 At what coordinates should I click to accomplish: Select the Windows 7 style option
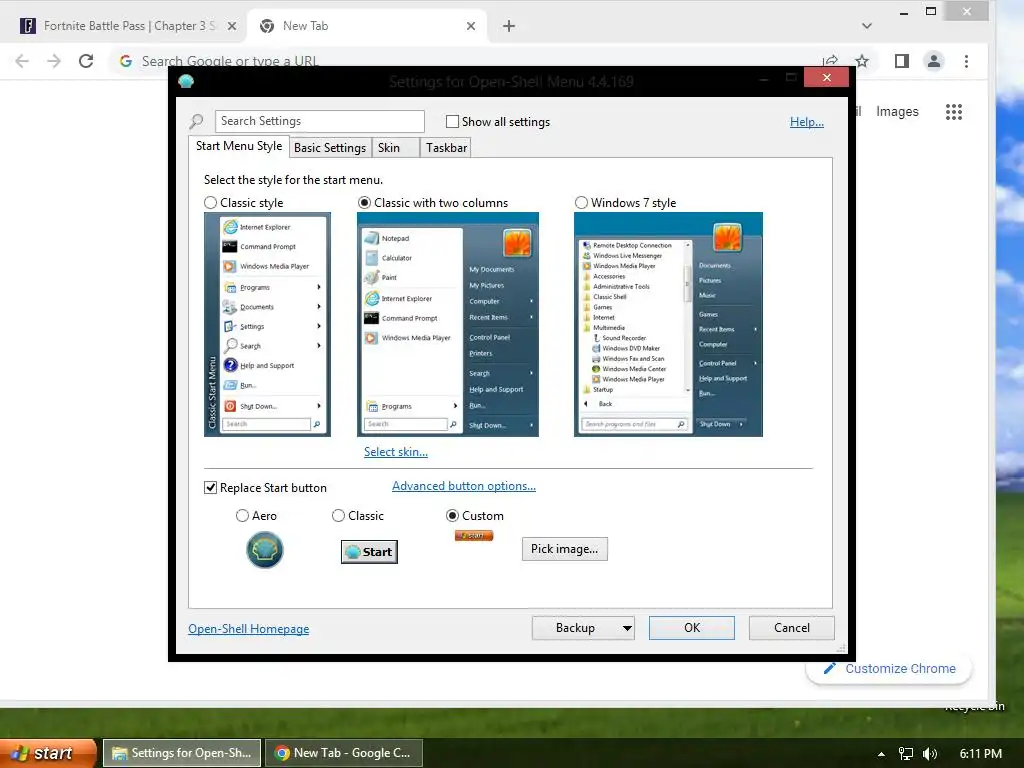[x=581, y=202]
